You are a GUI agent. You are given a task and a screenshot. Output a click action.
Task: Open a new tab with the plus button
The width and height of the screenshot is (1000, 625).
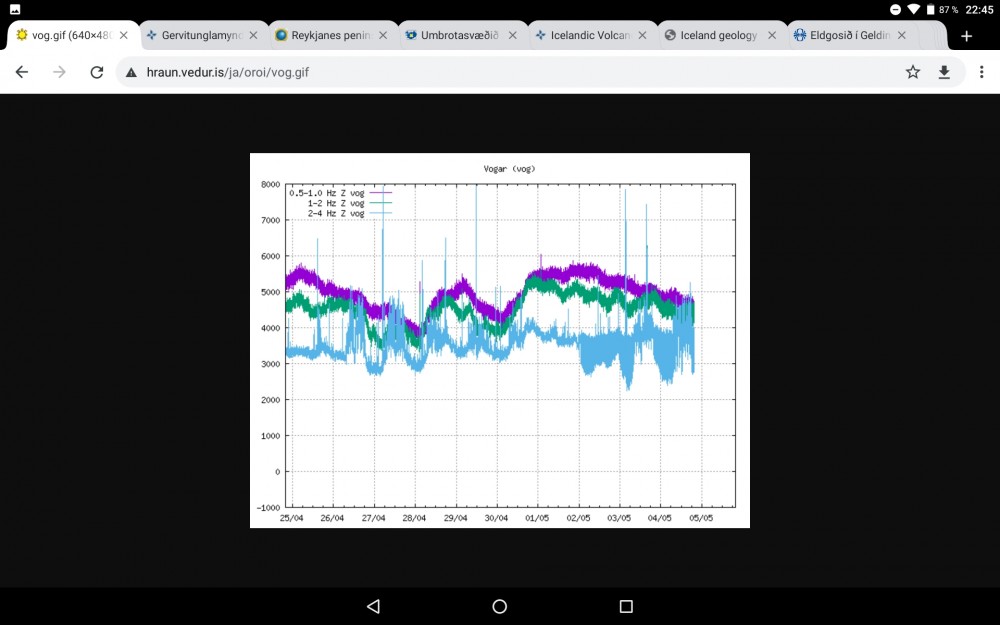point(966,35)
